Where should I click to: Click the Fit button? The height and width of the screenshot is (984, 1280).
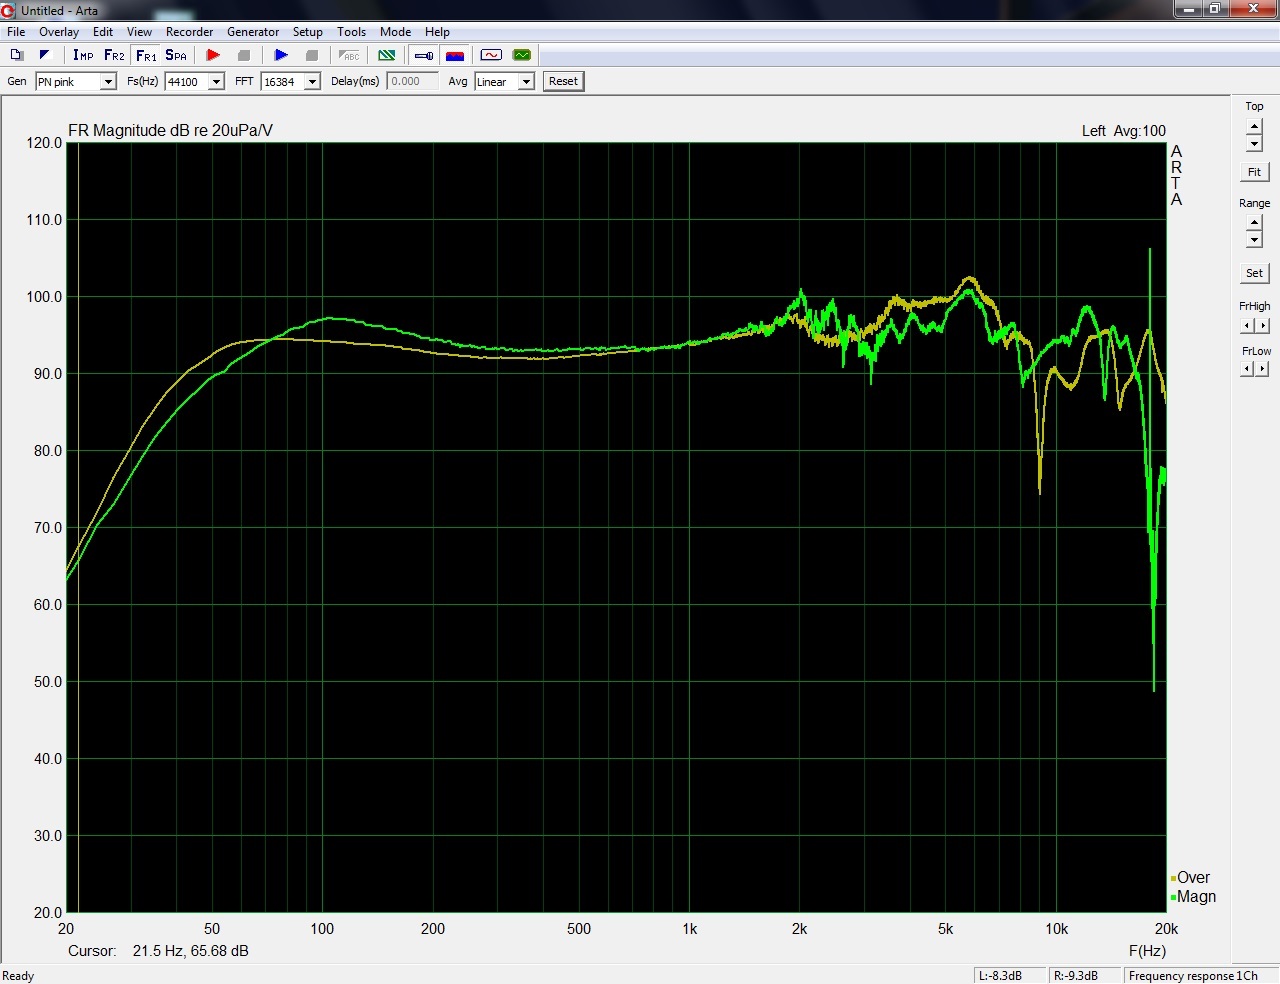(1254, 172)
